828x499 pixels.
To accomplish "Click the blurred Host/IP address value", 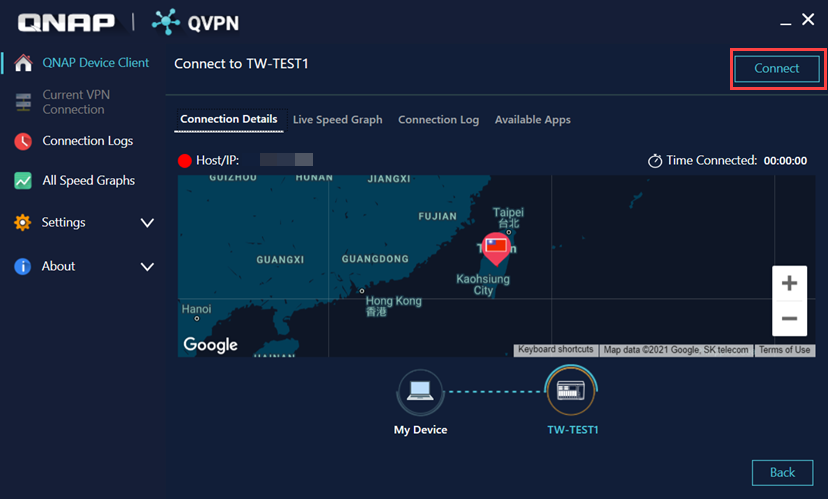I will click(286, 159).
